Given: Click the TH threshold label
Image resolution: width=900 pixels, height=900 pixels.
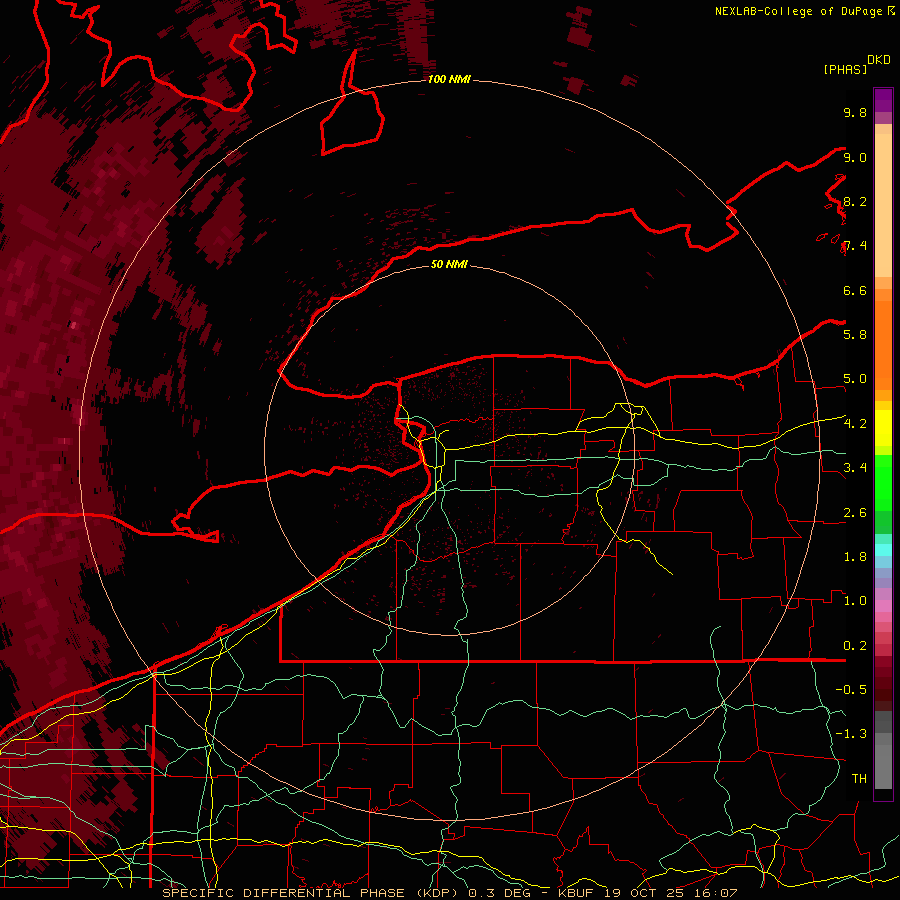Looking at the screenshot, I should click(859, 778).
